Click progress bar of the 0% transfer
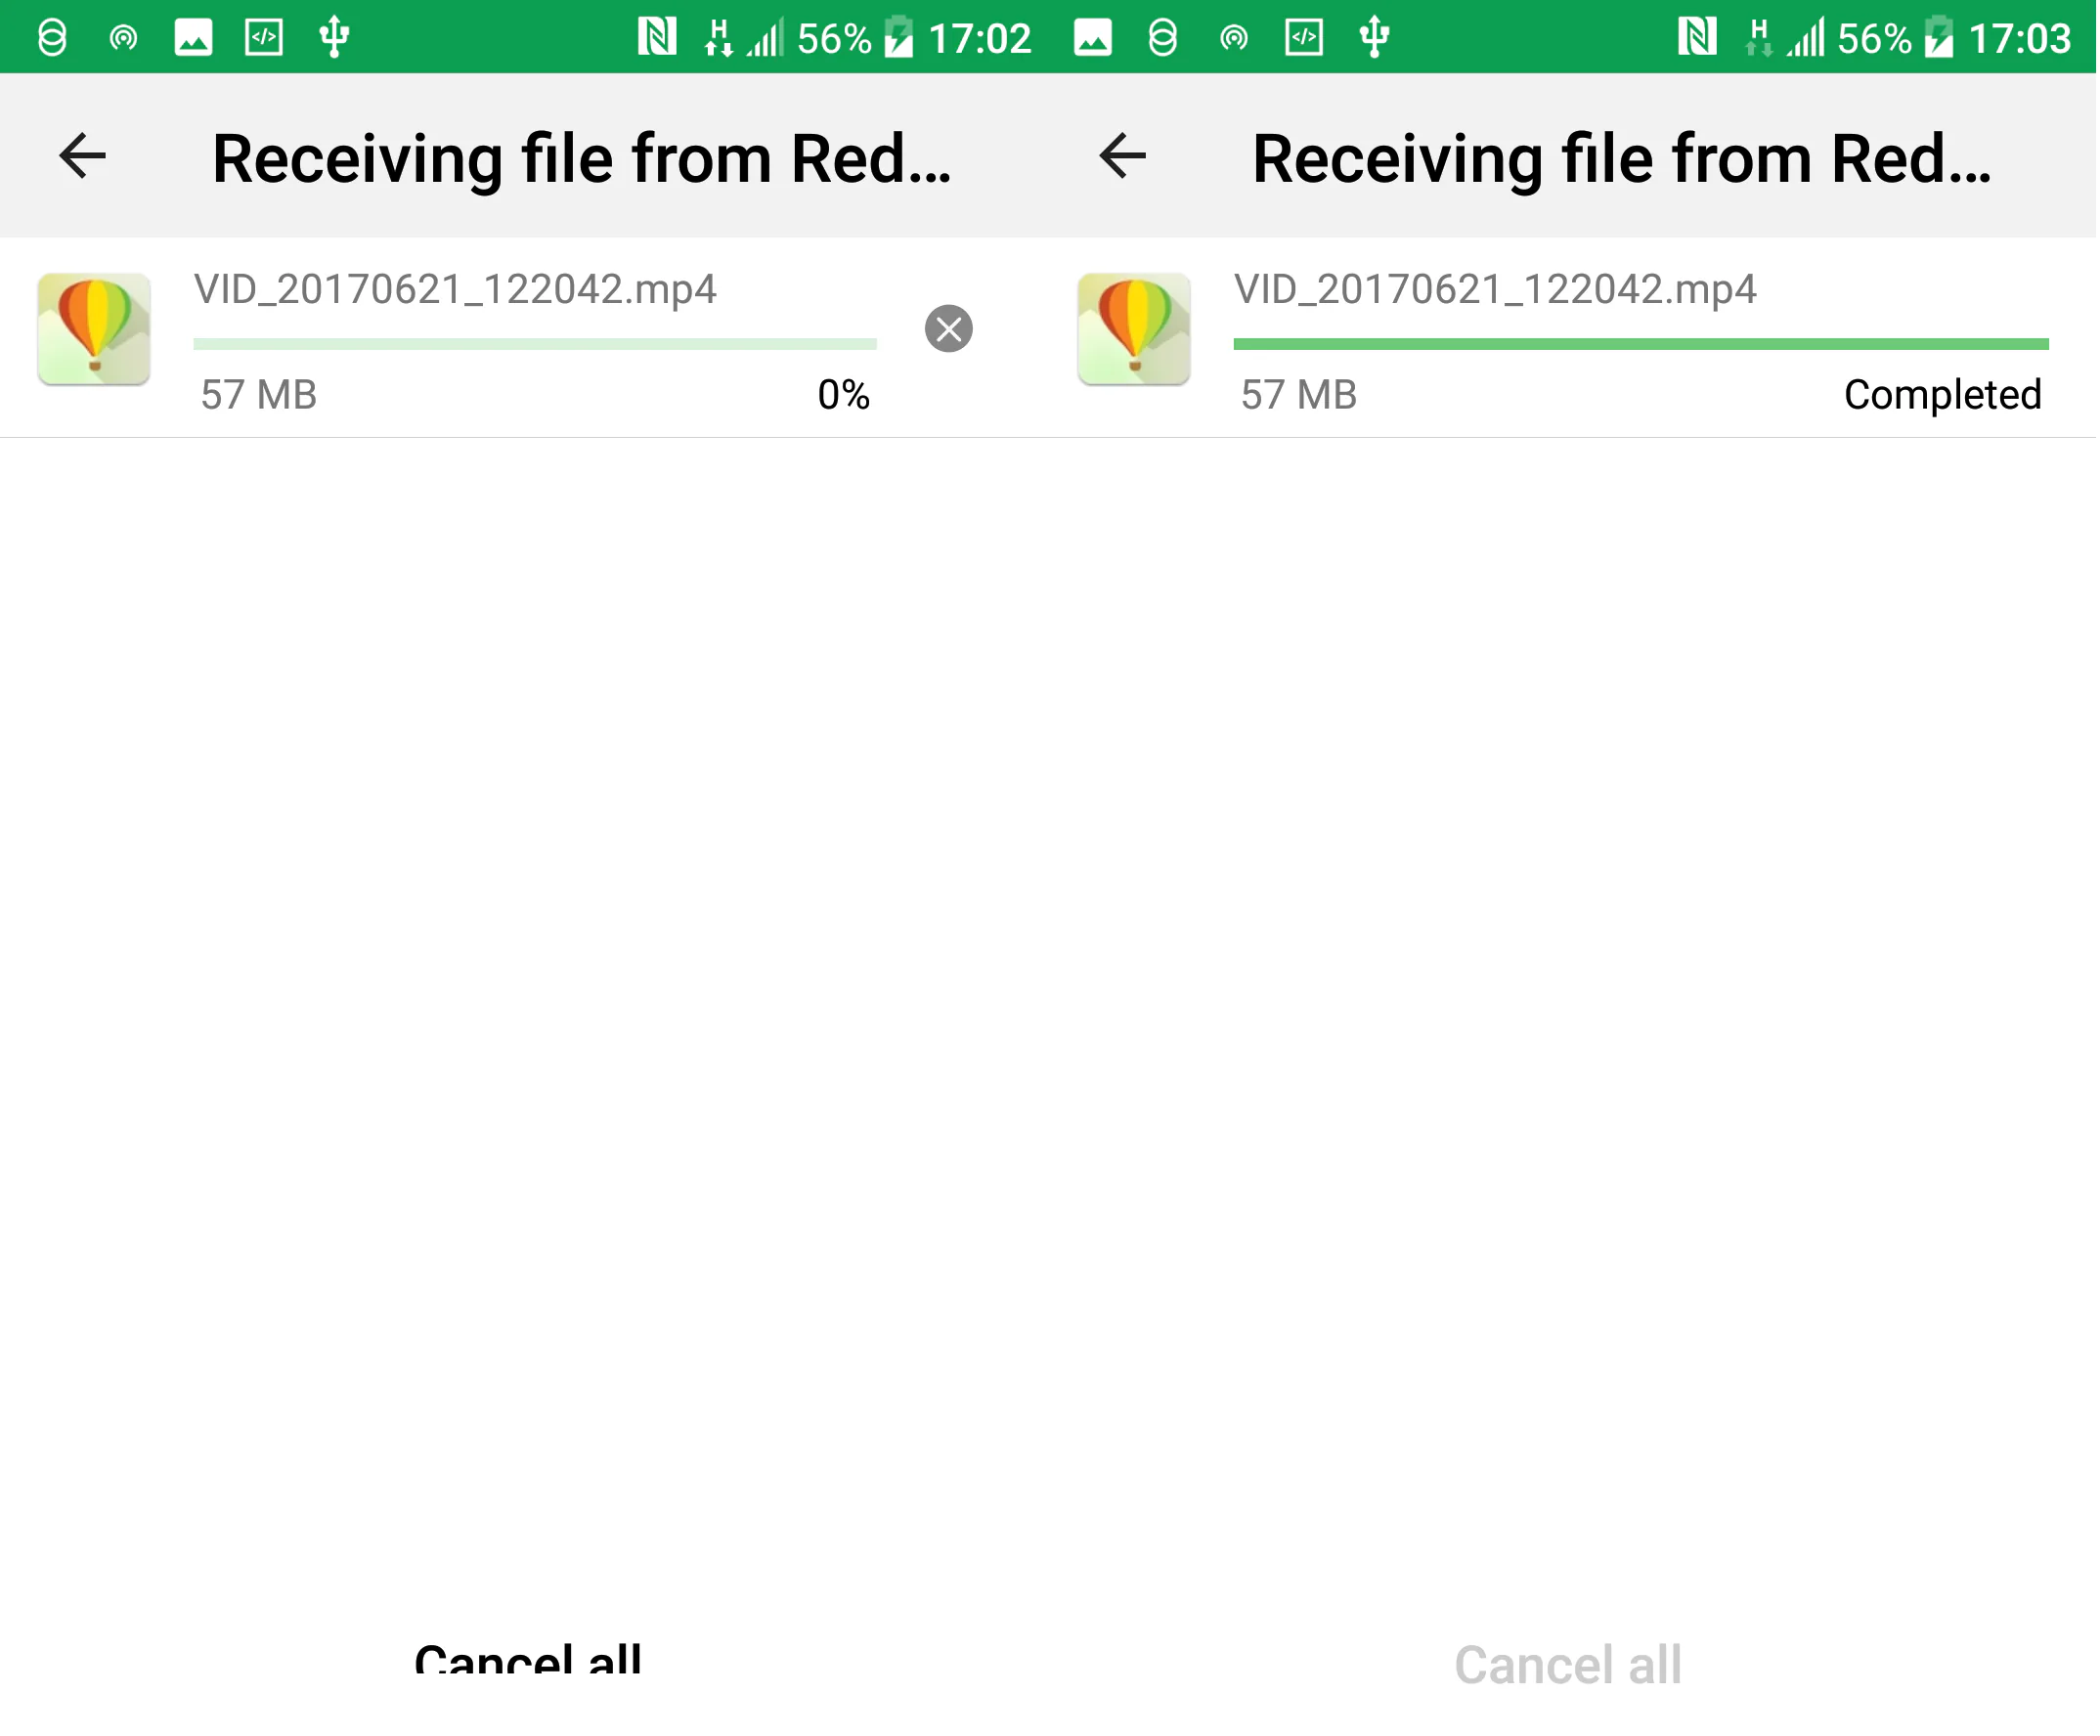The height and width of the screenshot is (1736, 2100). click(x=536, y=344)
